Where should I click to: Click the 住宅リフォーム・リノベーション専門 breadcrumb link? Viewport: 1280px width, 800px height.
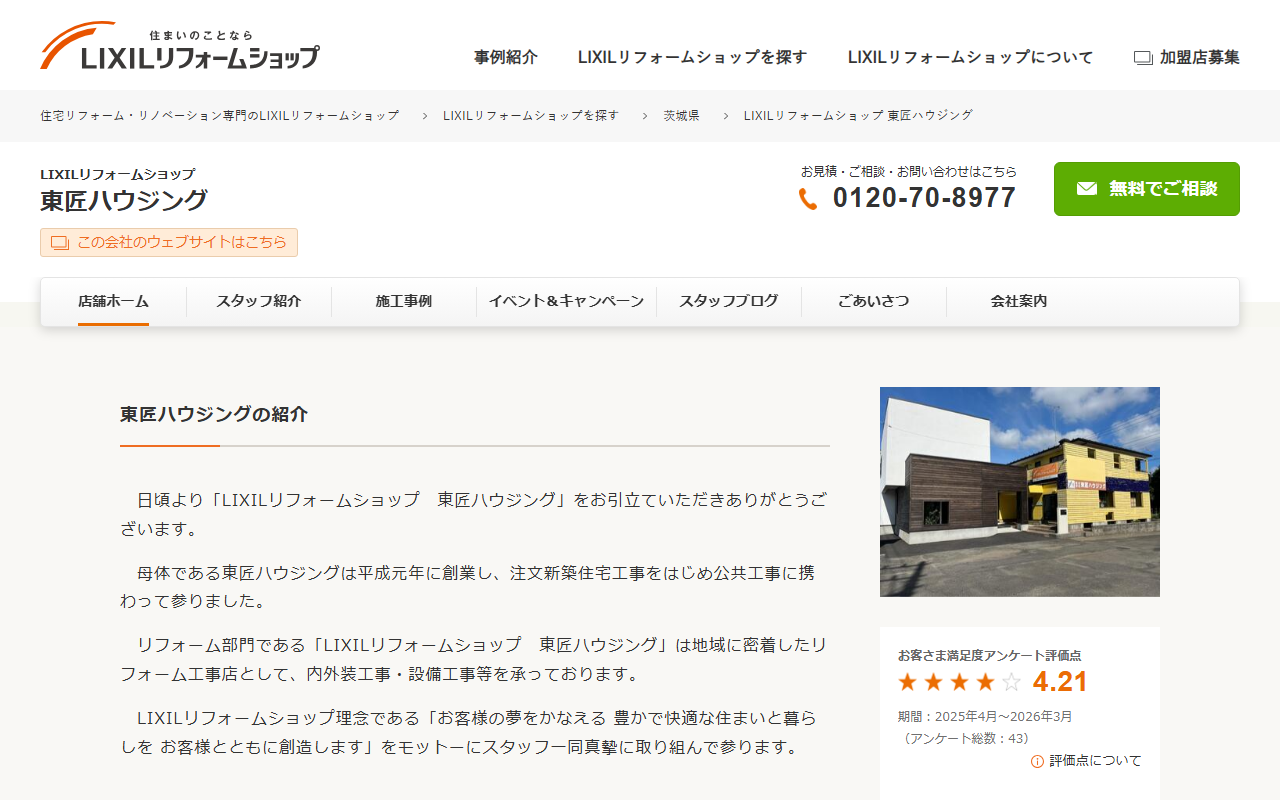(220, 116)
